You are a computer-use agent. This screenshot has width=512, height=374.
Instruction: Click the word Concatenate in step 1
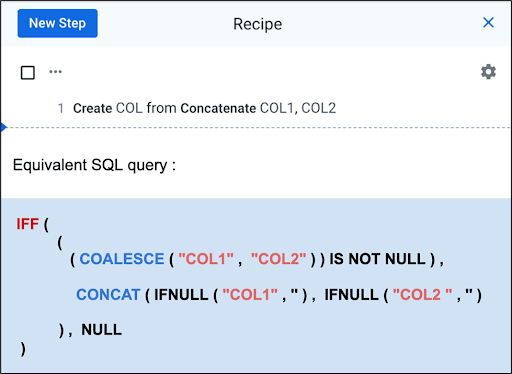218,108
